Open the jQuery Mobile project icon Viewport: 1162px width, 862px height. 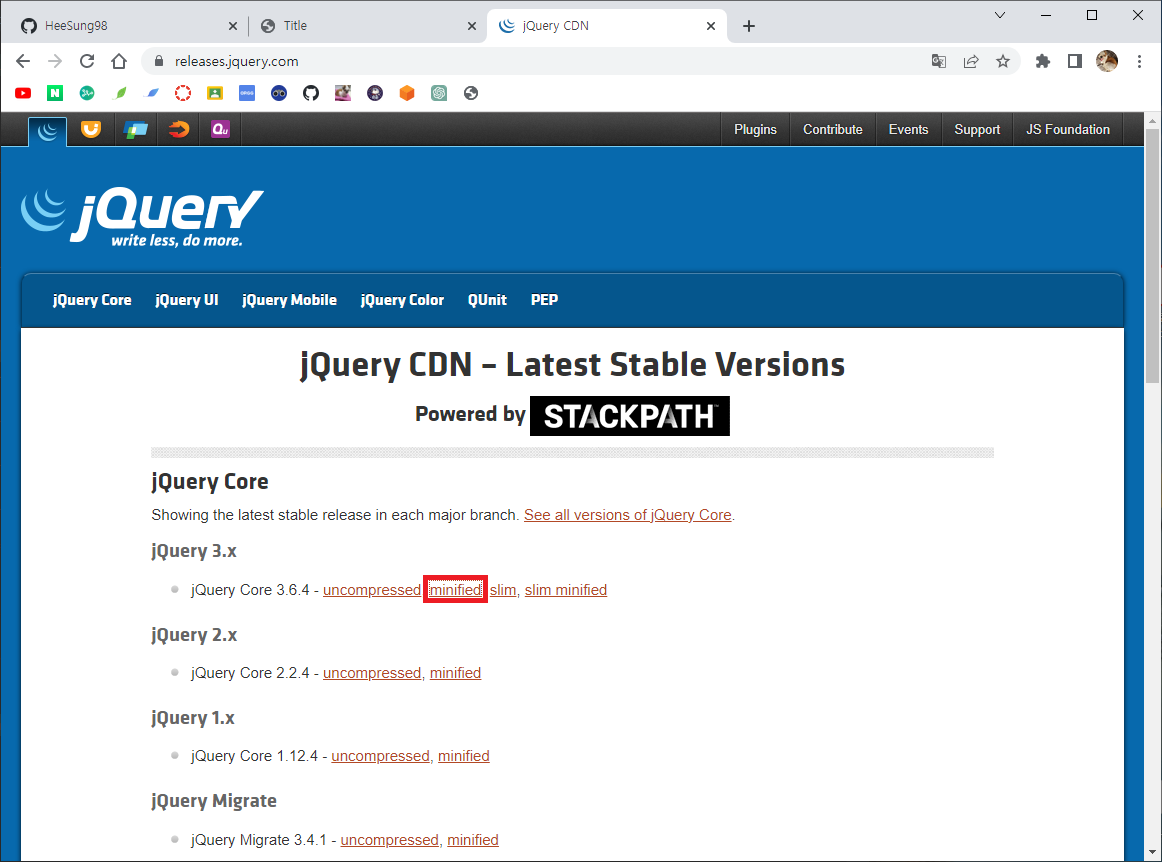[134, 130]
